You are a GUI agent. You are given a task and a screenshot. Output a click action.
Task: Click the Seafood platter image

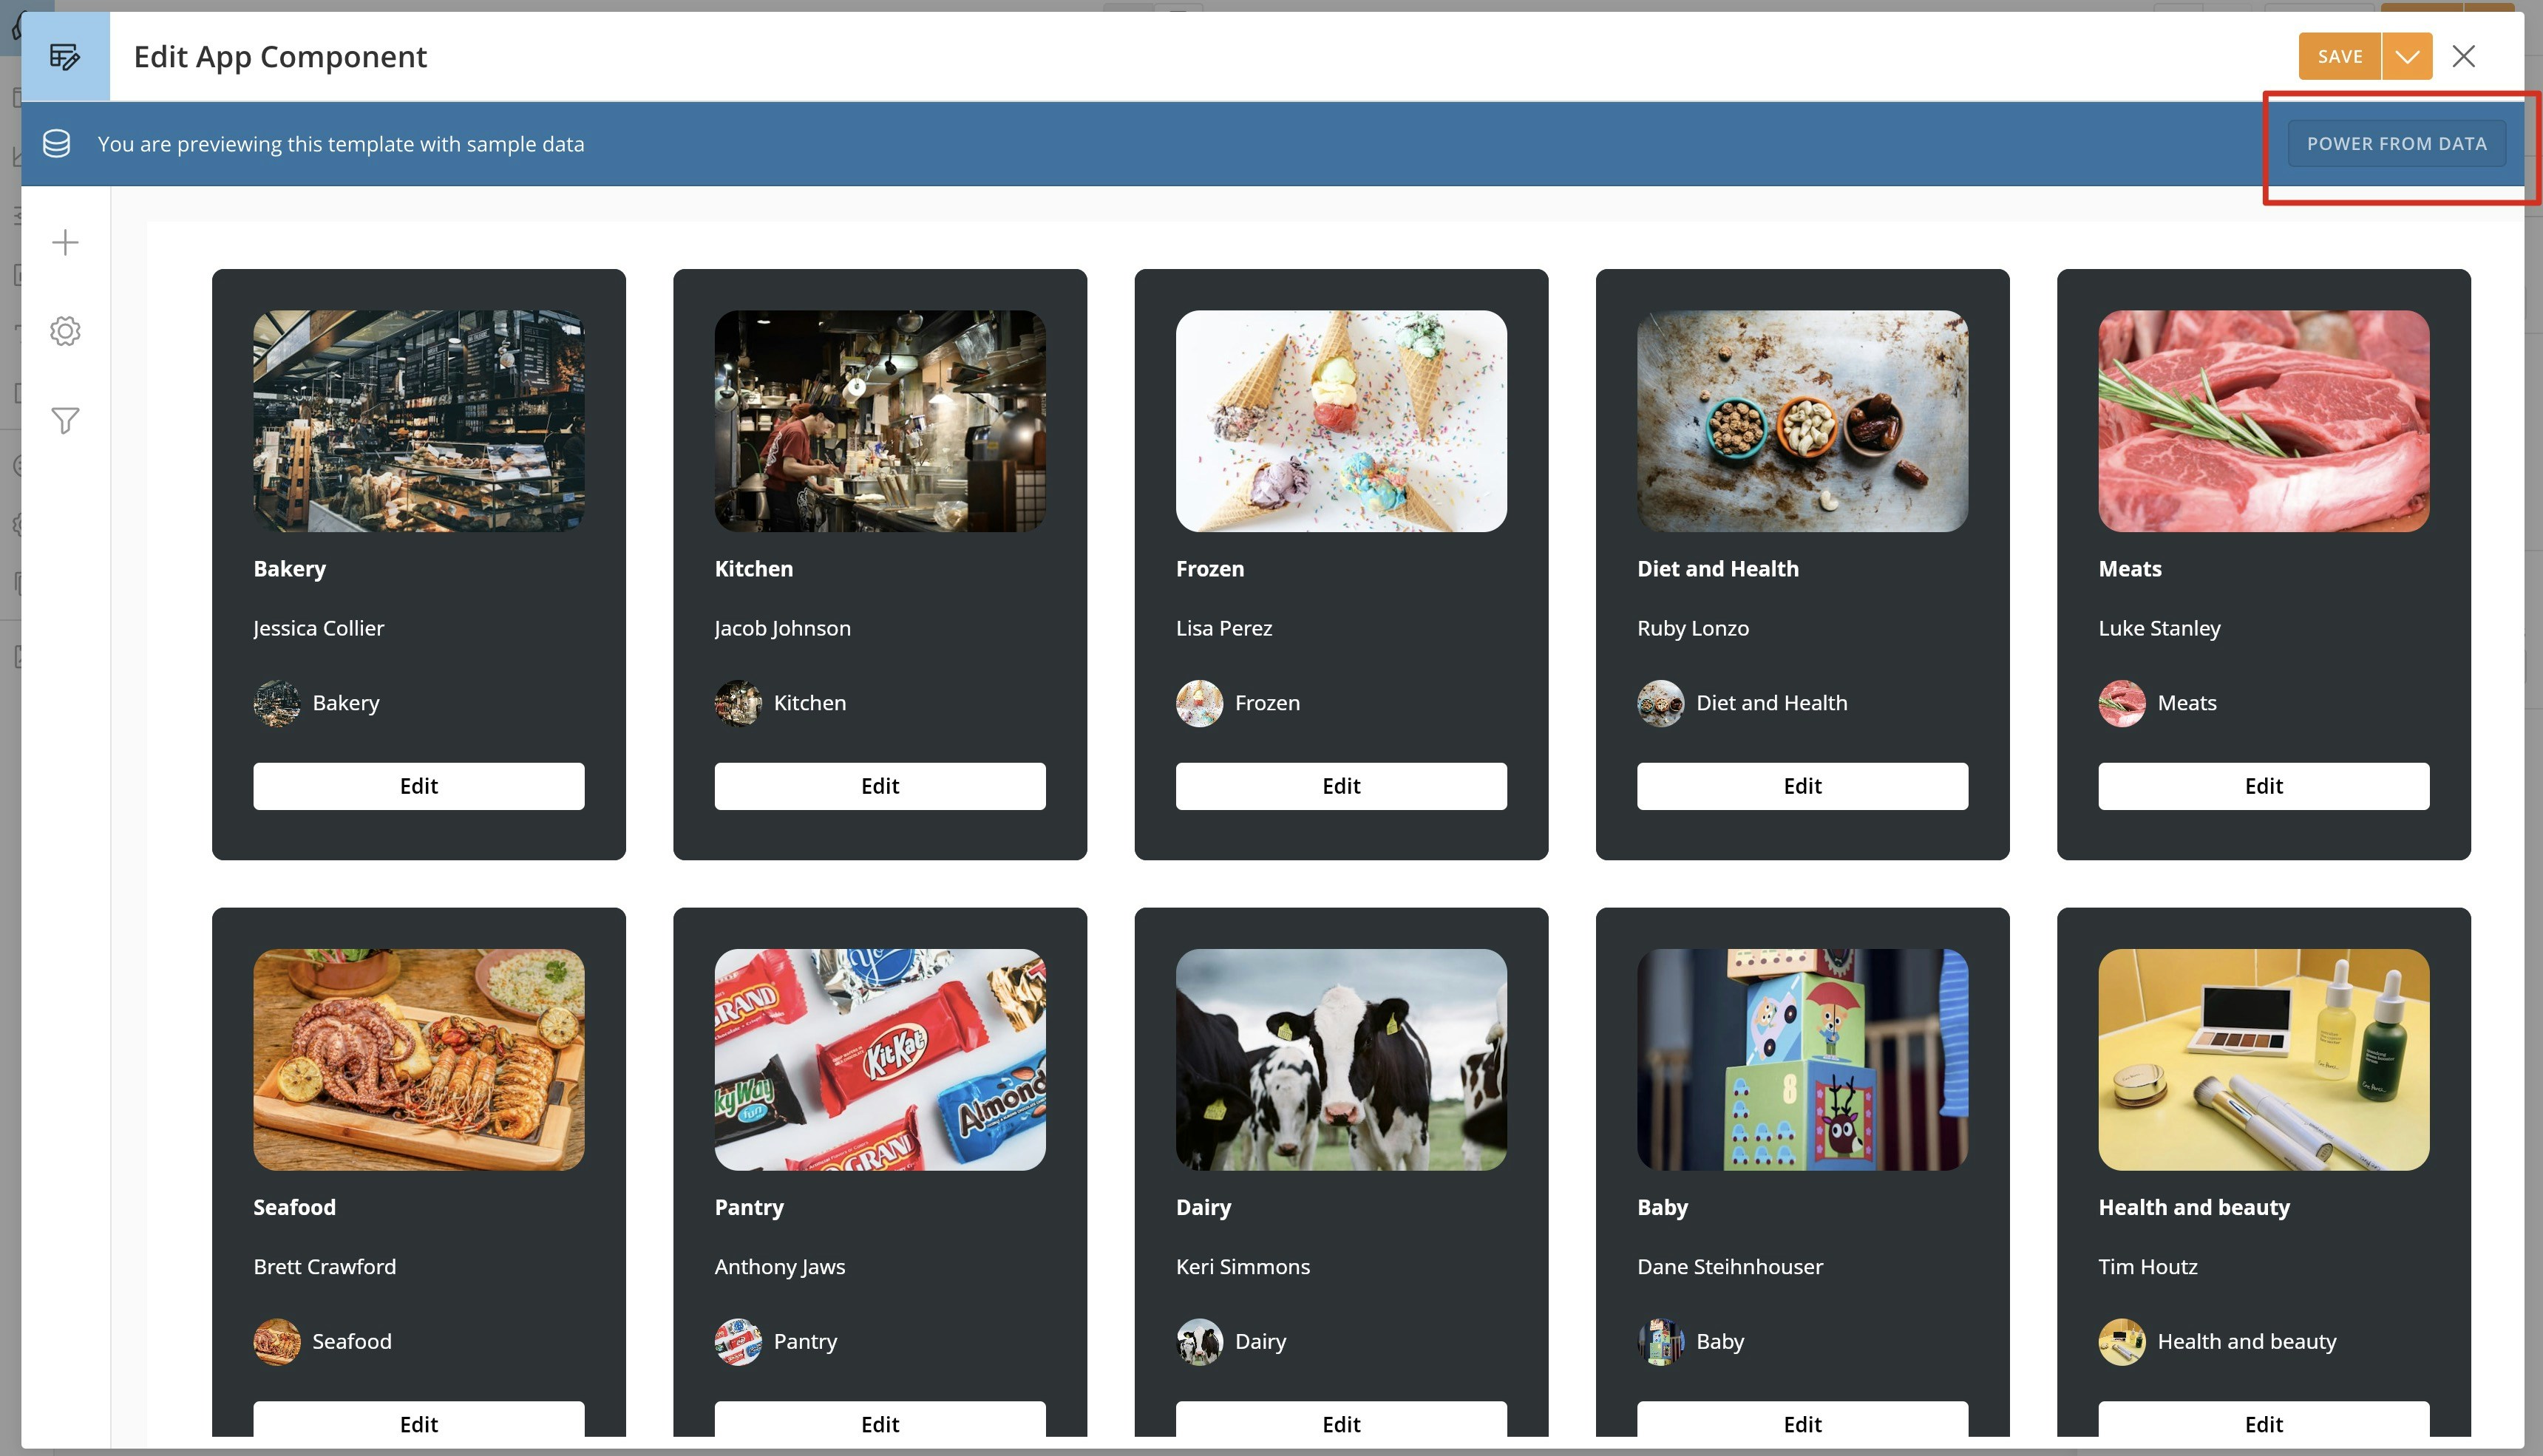click(x=418, y=1060)
